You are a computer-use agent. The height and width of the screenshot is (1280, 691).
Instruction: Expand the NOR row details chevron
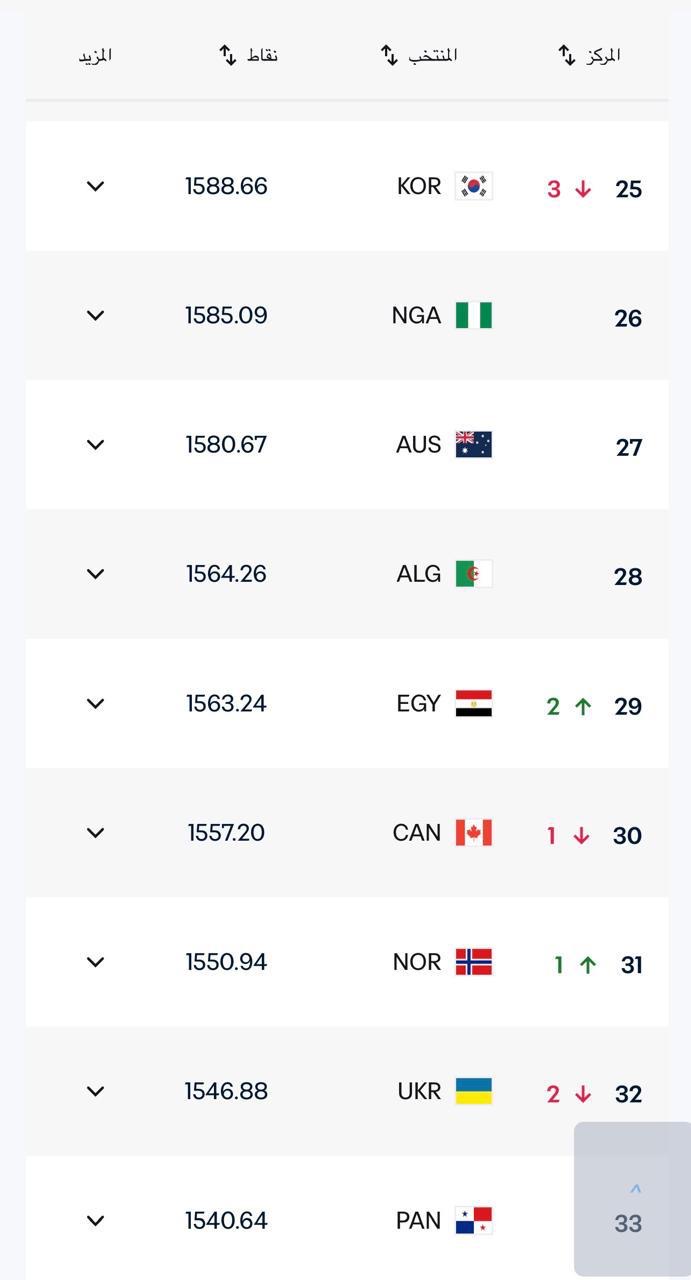click(x=96, y=962)
